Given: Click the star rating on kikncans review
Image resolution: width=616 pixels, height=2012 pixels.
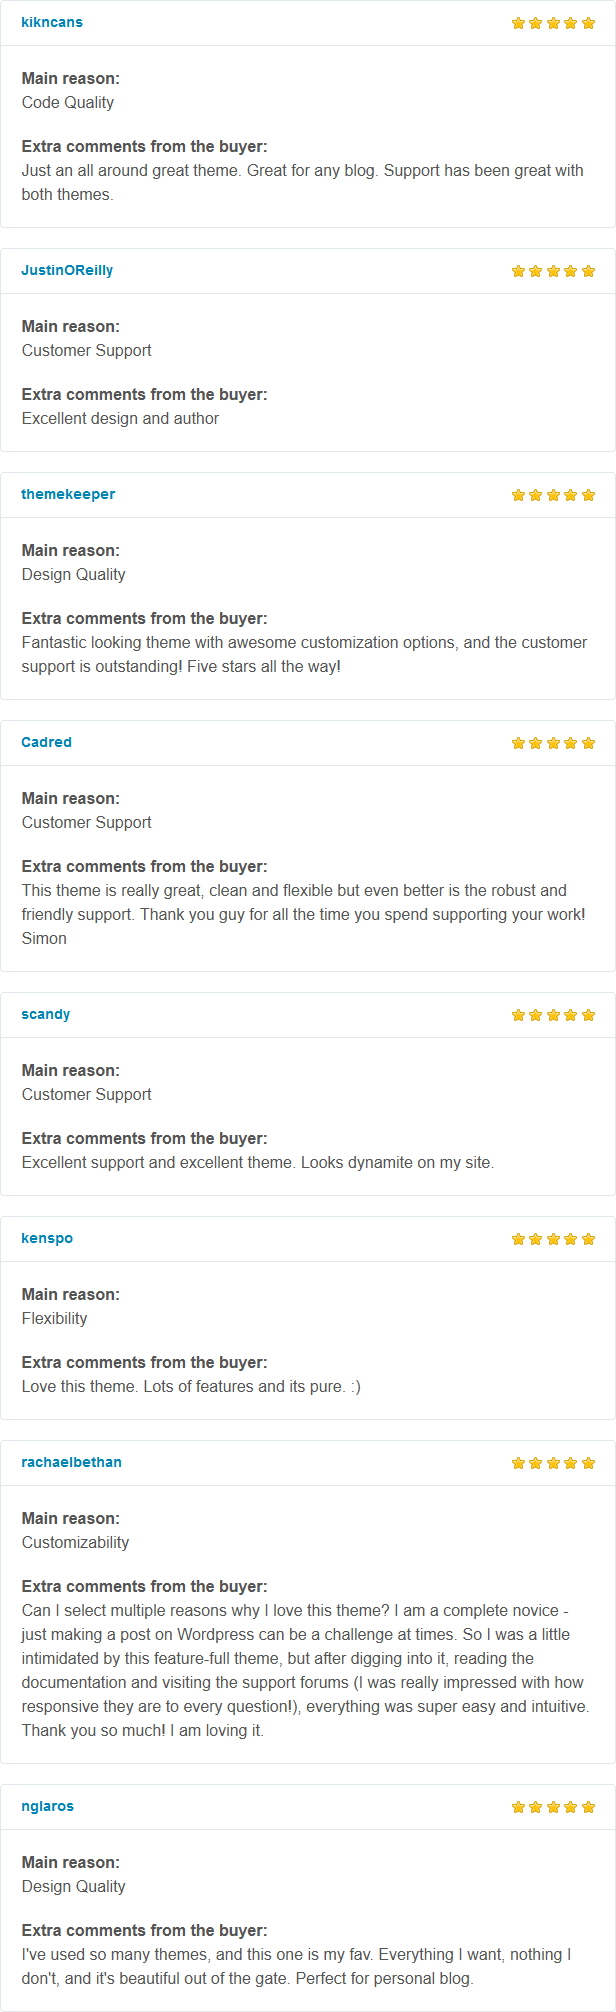Looking at the screenshot, I should point(553,23).
